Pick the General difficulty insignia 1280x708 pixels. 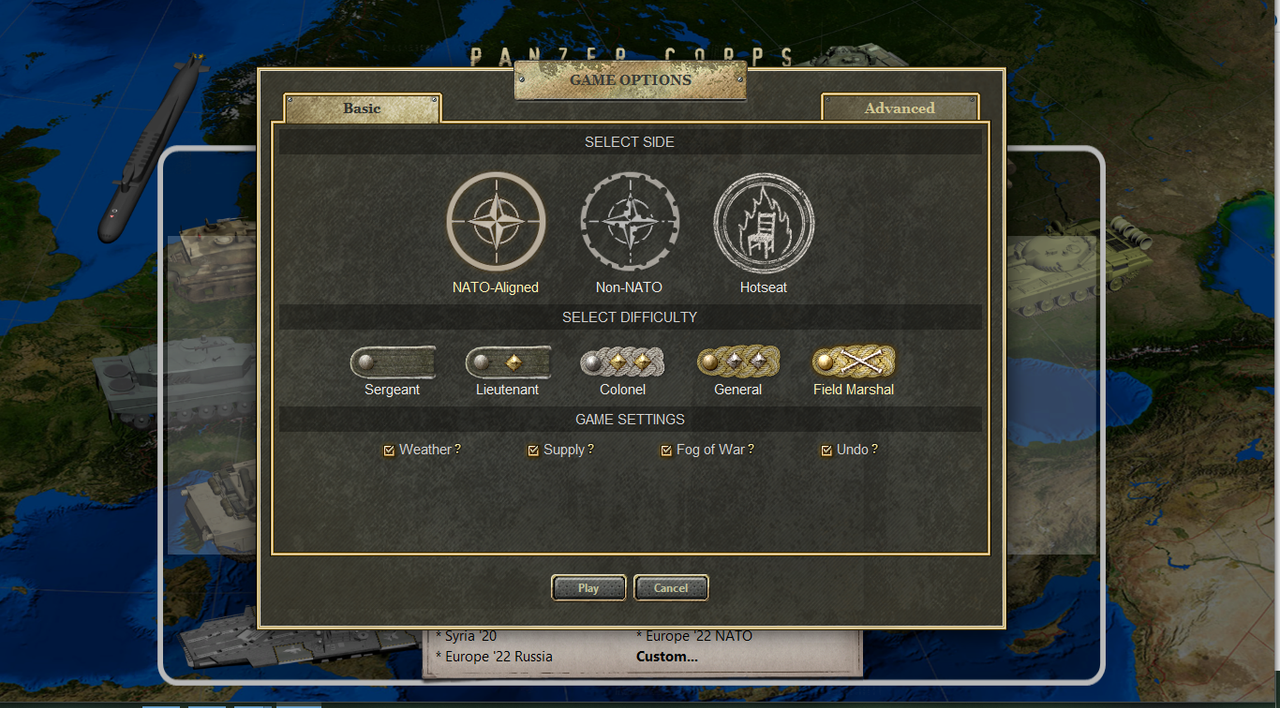[x=738, y=362]
